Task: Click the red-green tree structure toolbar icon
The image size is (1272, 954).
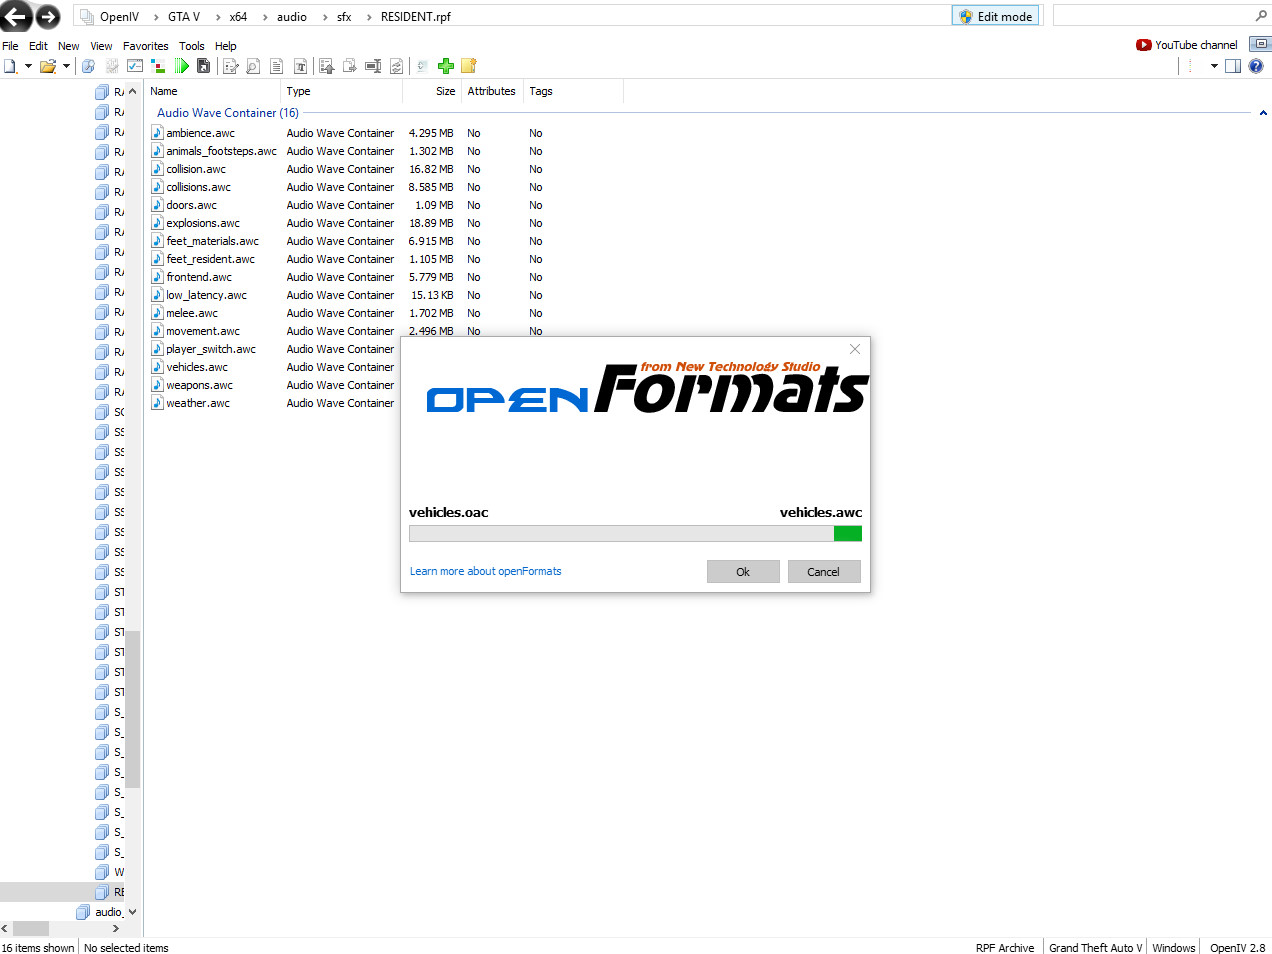Action: tap(158, 66)
